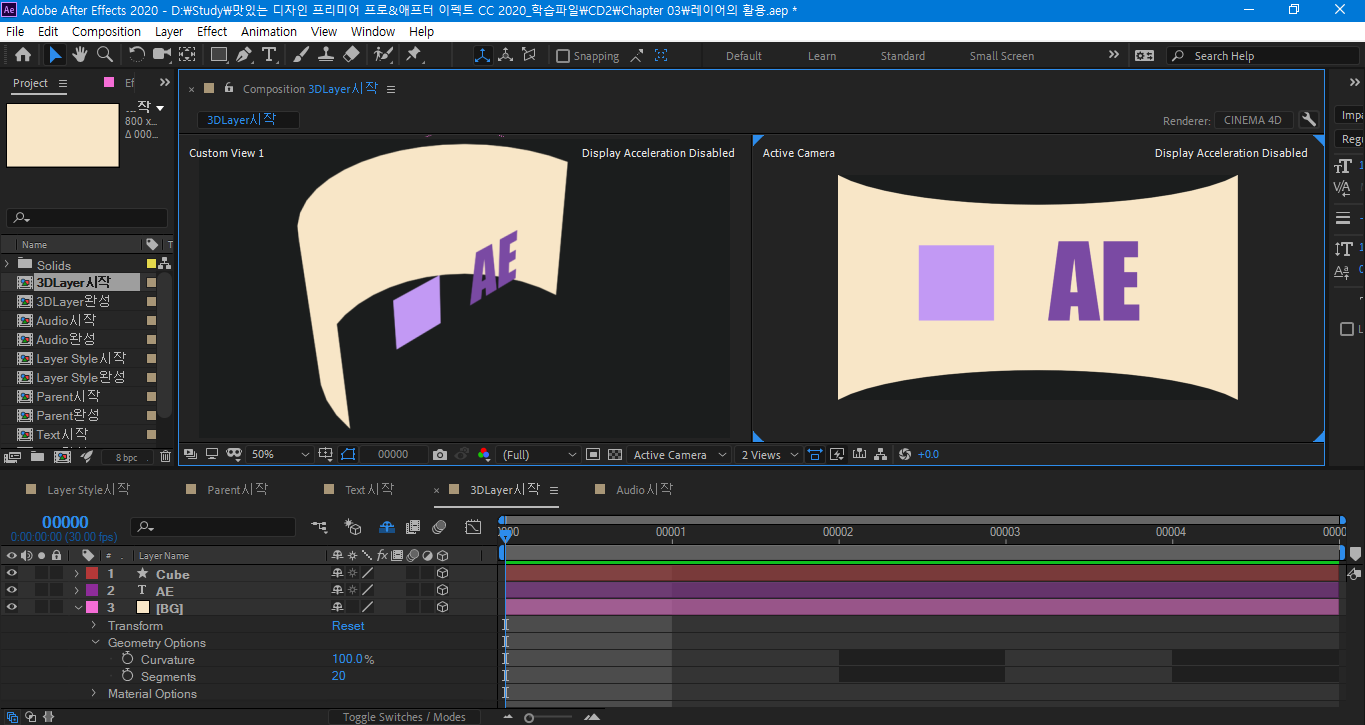Expand the Transform property group
This screenshot has width=1365, height=725.
[94, 625]
